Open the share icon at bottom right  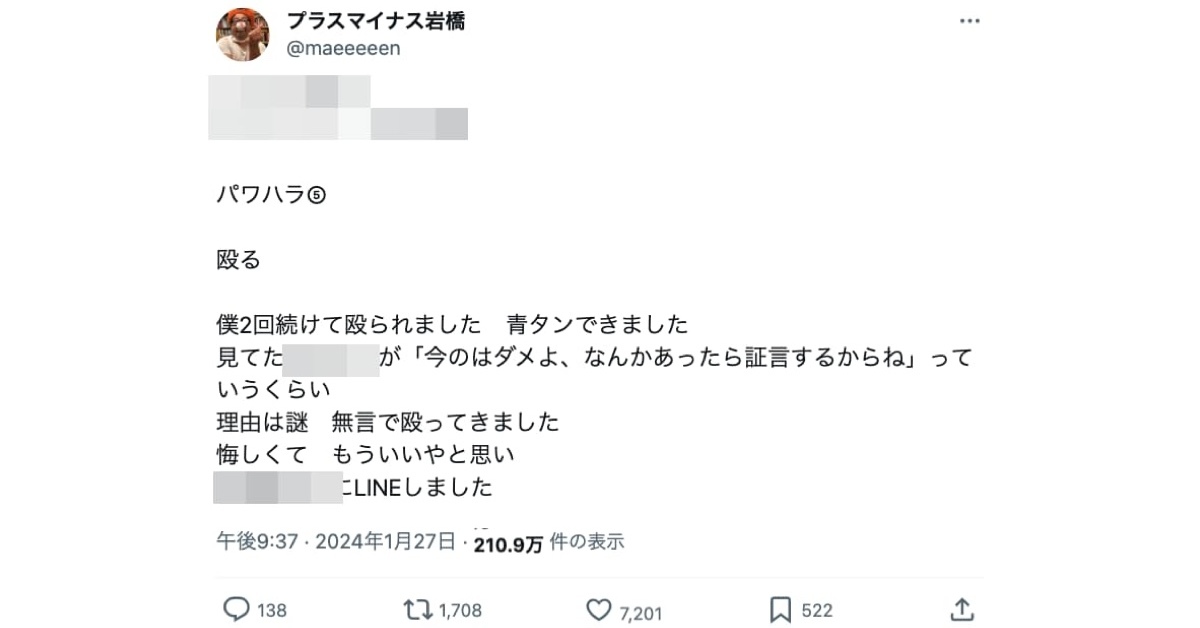click(x=961, y=609)
